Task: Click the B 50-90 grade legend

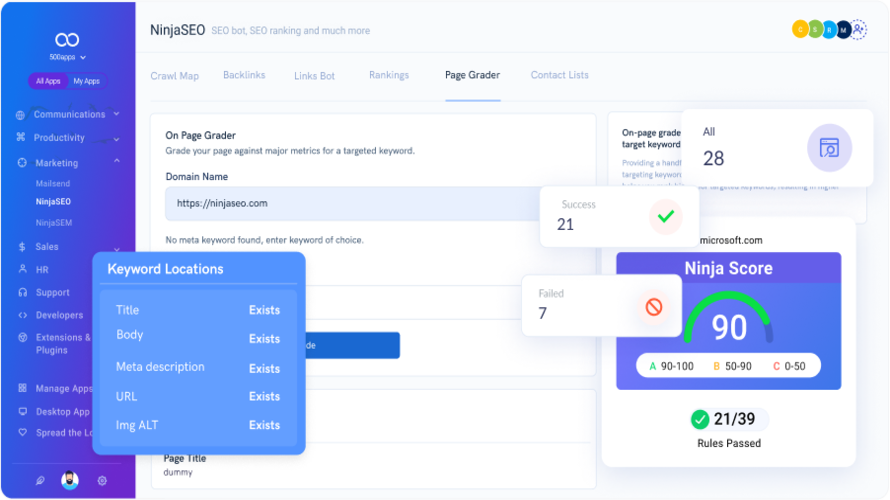Action: coord(732,366)
